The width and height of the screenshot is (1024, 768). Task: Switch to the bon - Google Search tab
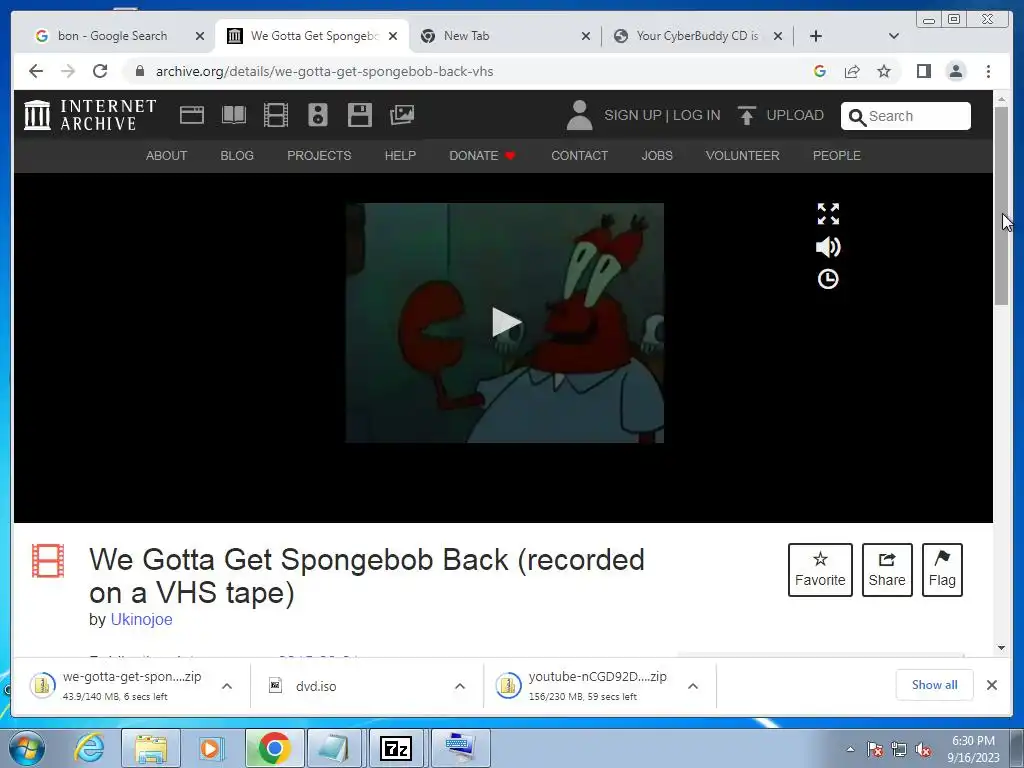(112, 36)
